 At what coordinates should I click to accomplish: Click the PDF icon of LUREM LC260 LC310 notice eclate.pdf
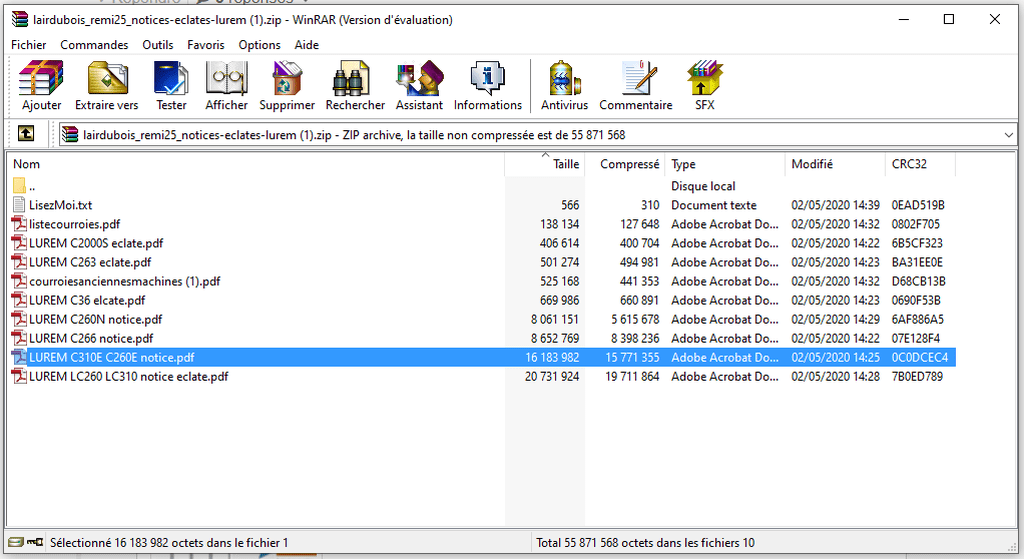(19, 376)
